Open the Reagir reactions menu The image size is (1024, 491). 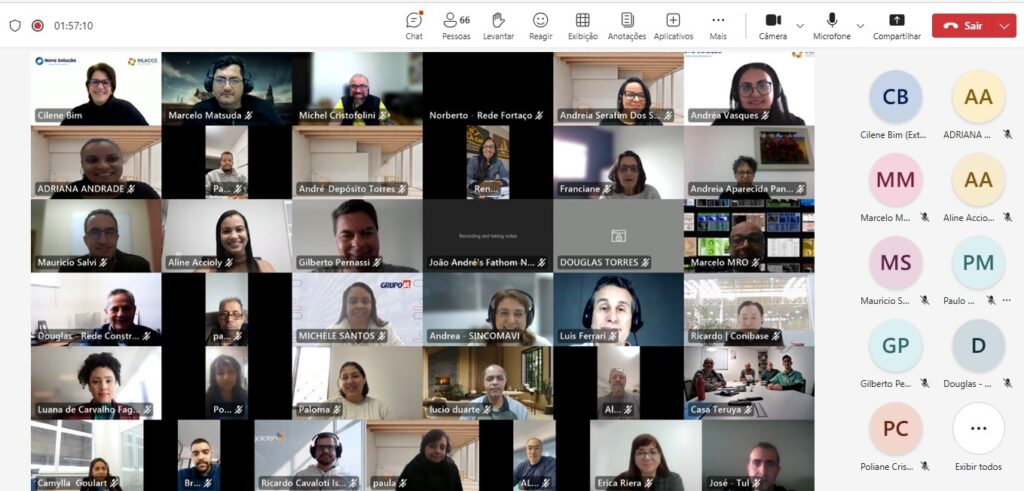pyautogui.click(x=540, y=25)
